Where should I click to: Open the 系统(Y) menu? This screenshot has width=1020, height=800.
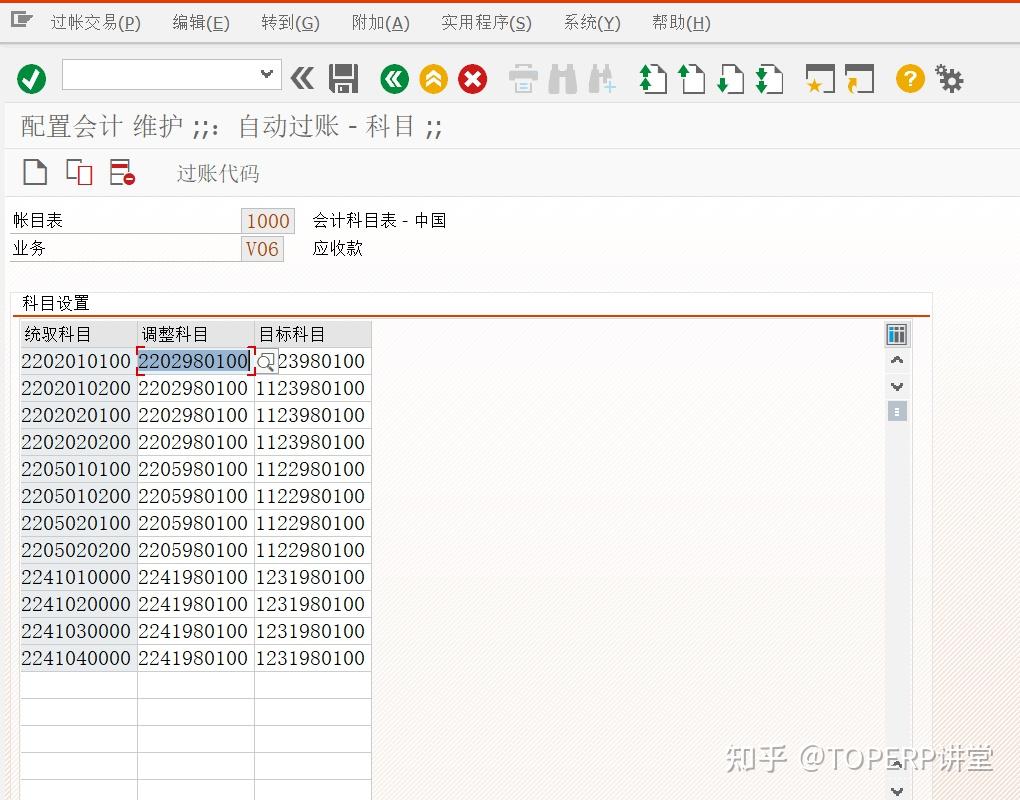[x=591, y=22]
